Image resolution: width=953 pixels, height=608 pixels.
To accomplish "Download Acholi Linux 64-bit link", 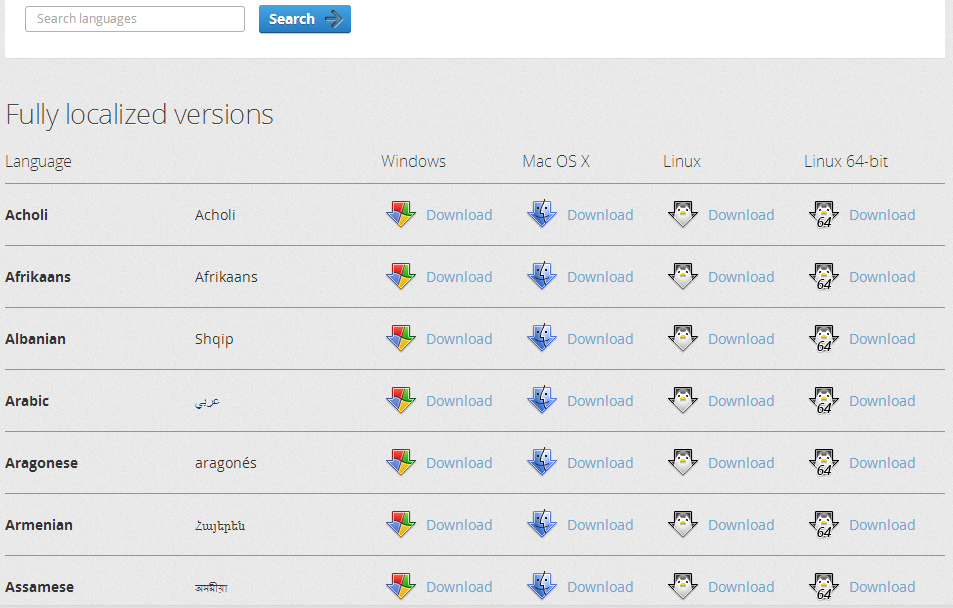I will pyautogui.click(x=882, y=215).
